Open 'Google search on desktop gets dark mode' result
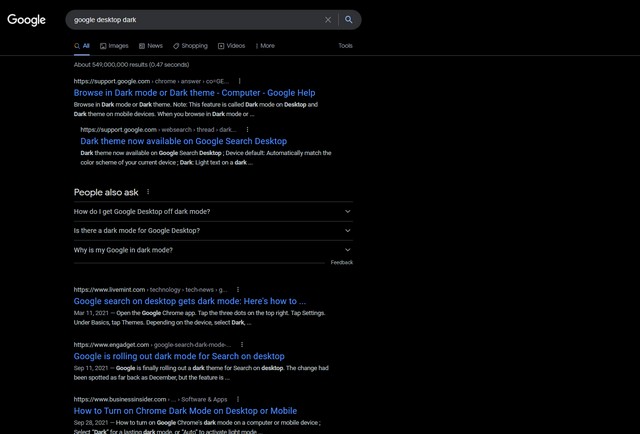 click(x=190, y=301)
